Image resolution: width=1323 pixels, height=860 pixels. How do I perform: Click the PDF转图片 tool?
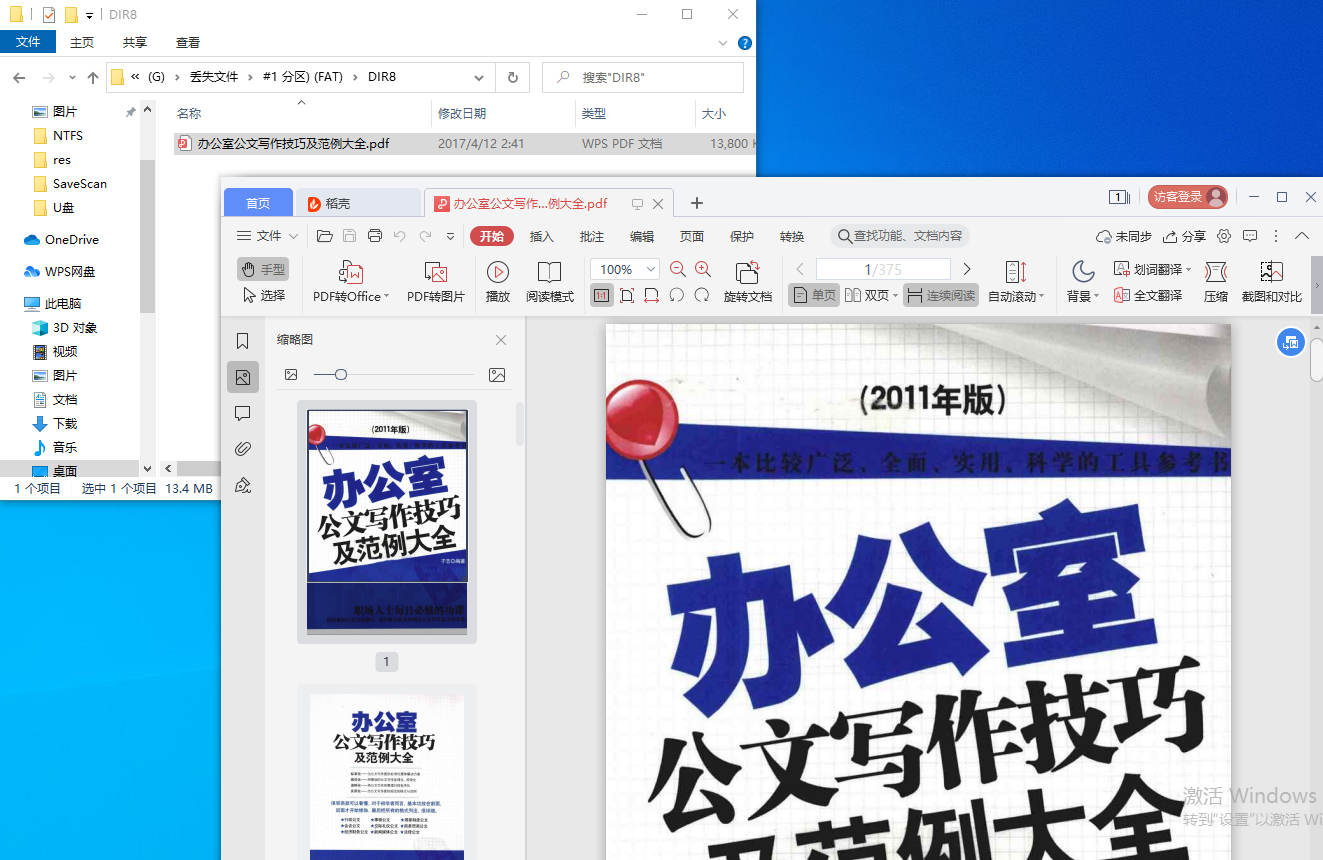tap(436, 281)
